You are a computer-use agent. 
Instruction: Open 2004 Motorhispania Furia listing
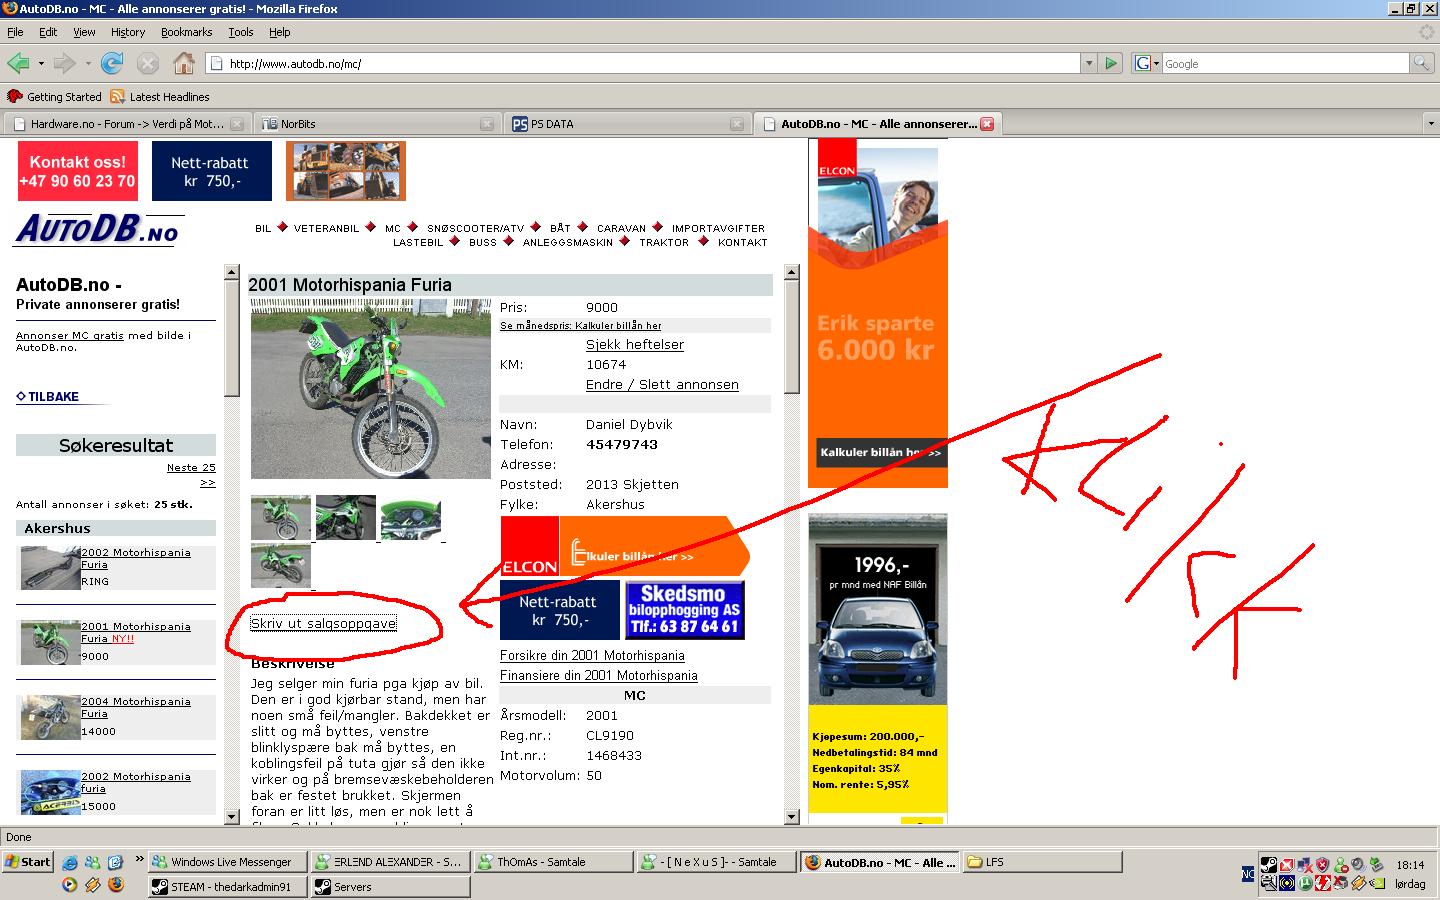[x=136, y=707]
